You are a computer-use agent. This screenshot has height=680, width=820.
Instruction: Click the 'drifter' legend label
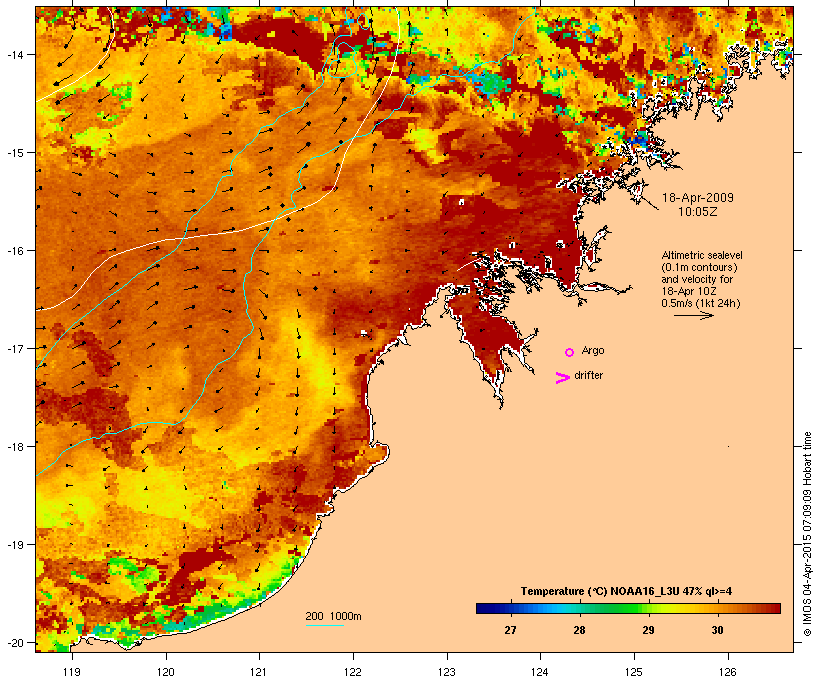click(x=588, y=375)
